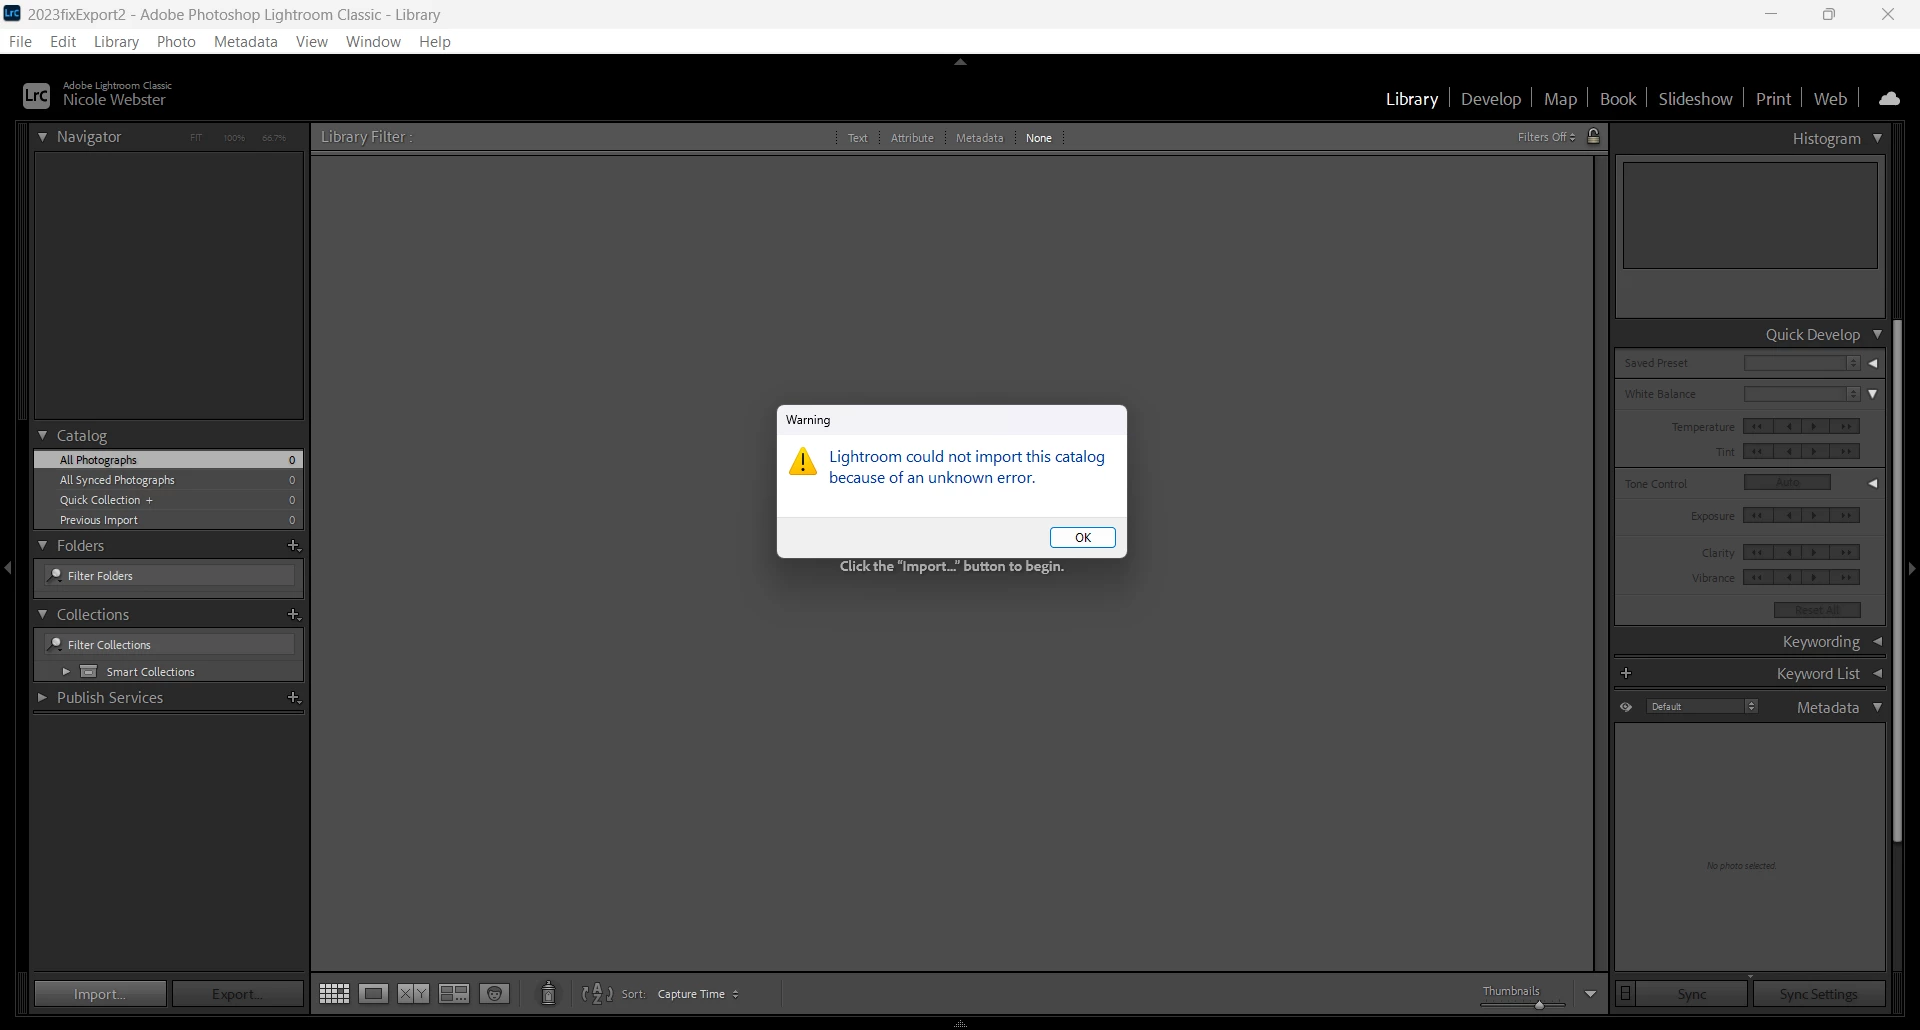Switch to Loupe view icon
This screenshot has width=1920, height=1030.
[374, 994]
